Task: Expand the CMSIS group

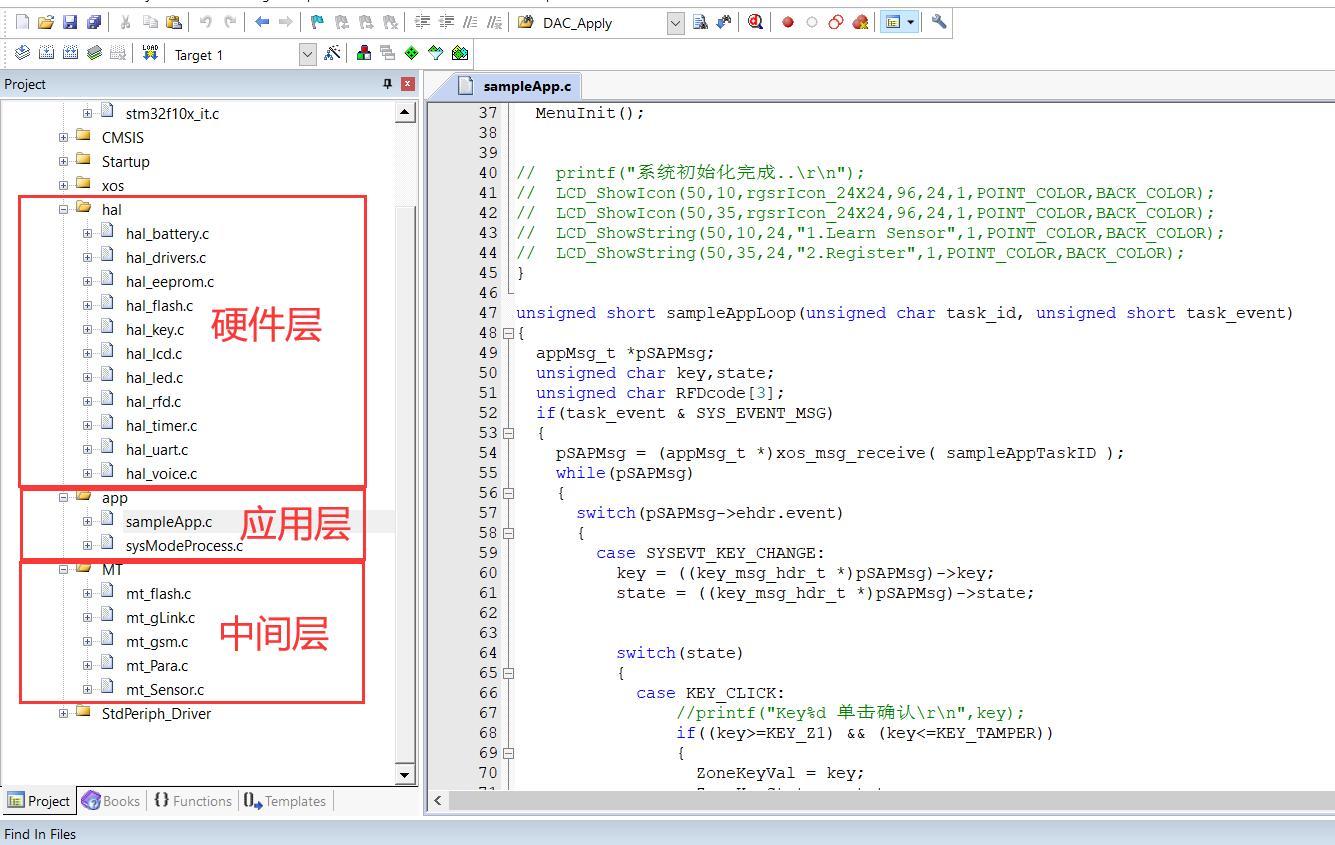Action: pyautogui.click(x=64, y=137)
